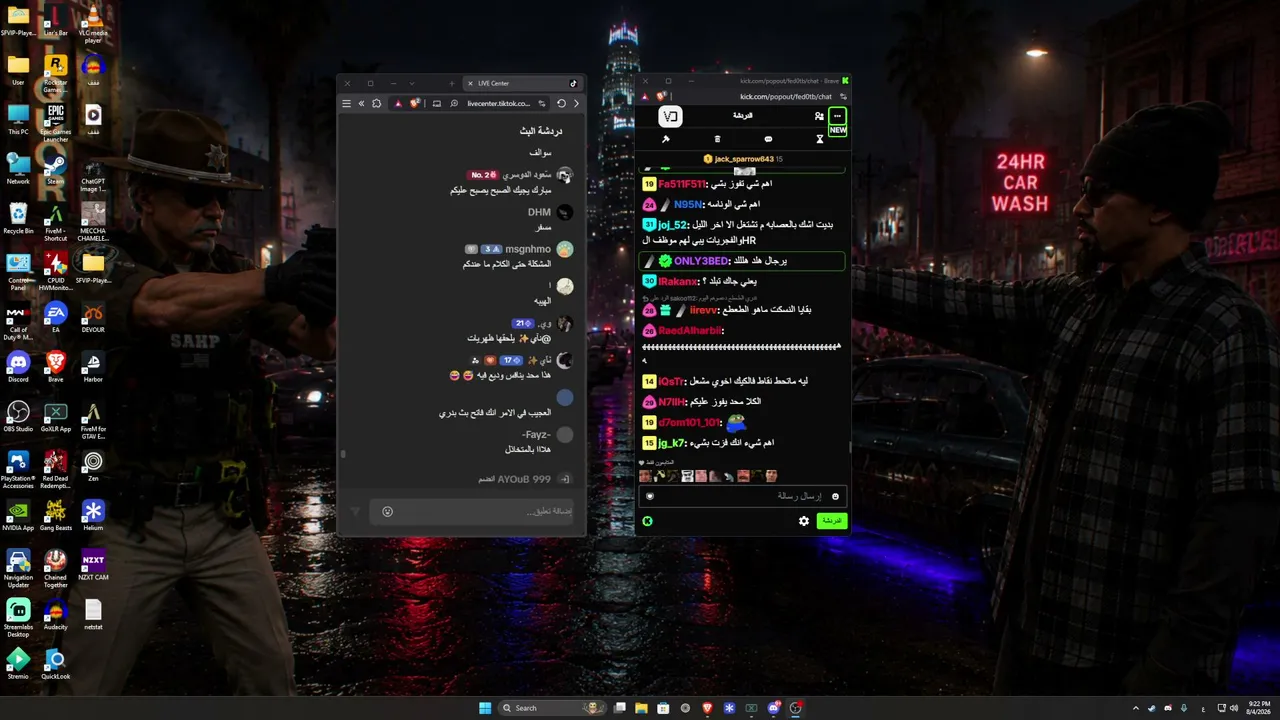Open the This PC desktop icon
1280x720 pixels.
[18, 119]
